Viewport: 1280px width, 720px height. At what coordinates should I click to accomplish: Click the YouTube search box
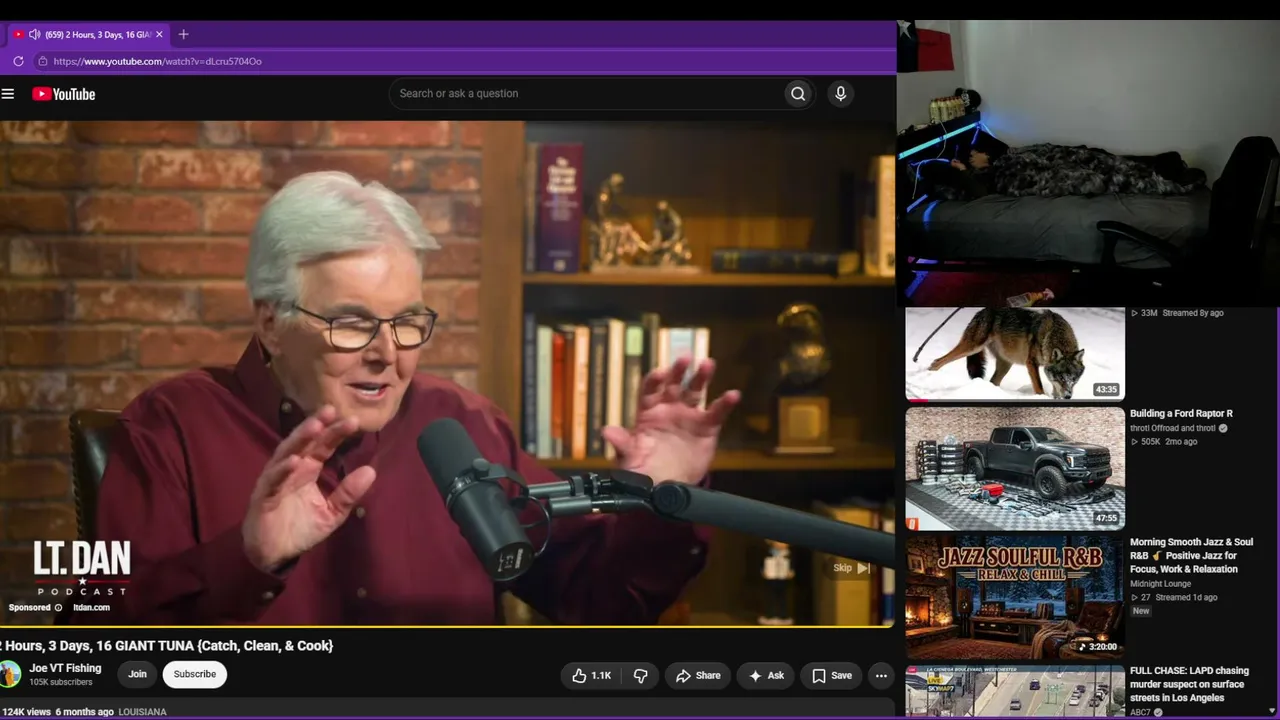coord(587,94)
